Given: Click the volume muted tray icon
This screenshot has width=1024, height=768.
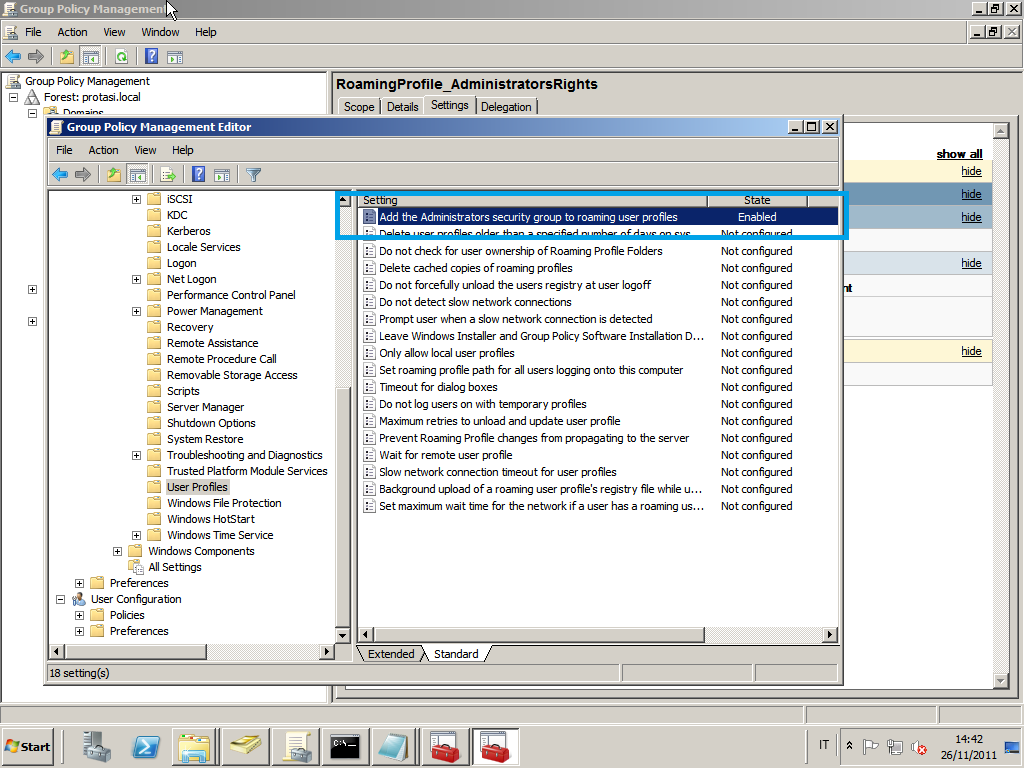Looking at the screenshot, I should tap(919, 746).
